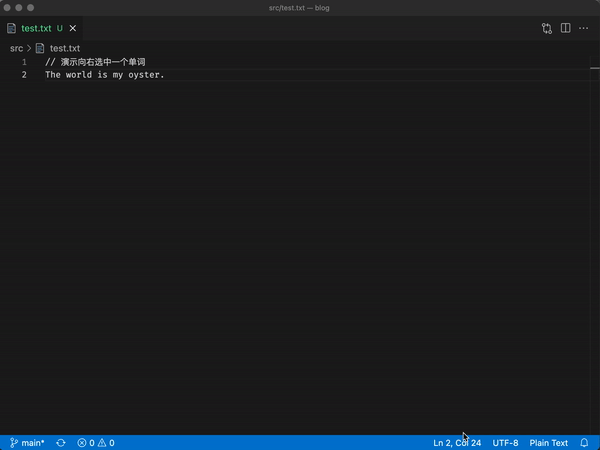Image resolution: width=600 pixels, height=450 pixels.
Task: Click the scrollbar marker in the overview ruler
Action: click(x=595, y=68)
